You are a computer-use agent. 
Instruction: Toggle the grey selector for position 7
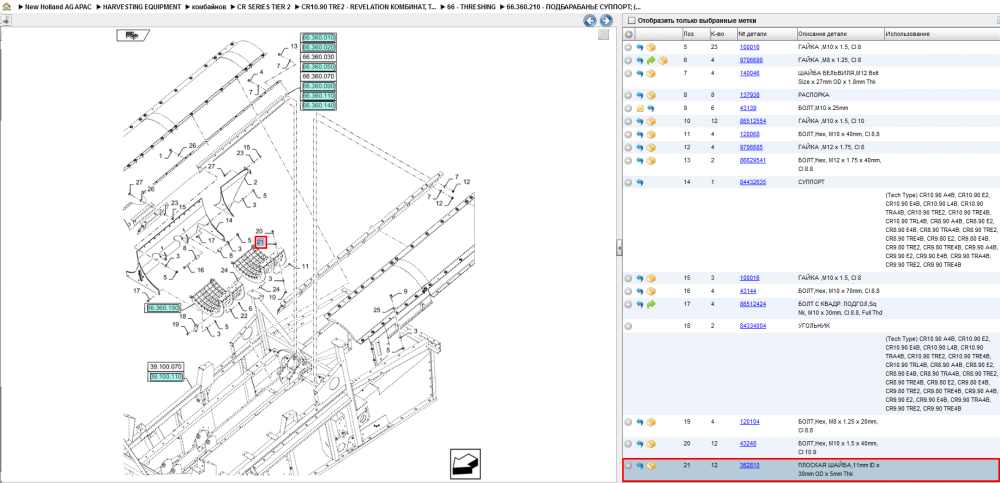pos(628,73)
